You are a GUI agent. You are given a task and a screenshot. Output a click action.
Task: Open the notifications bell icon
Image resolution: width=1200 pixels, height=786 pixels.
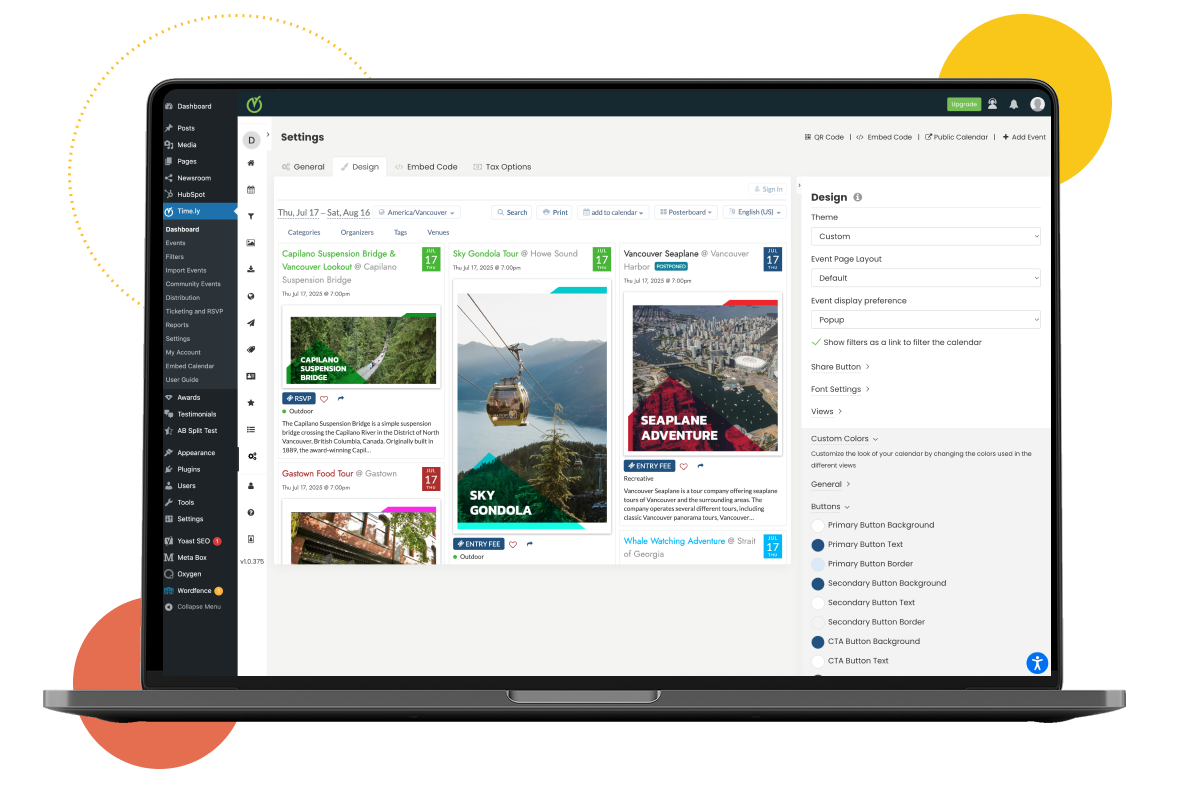1014,104
